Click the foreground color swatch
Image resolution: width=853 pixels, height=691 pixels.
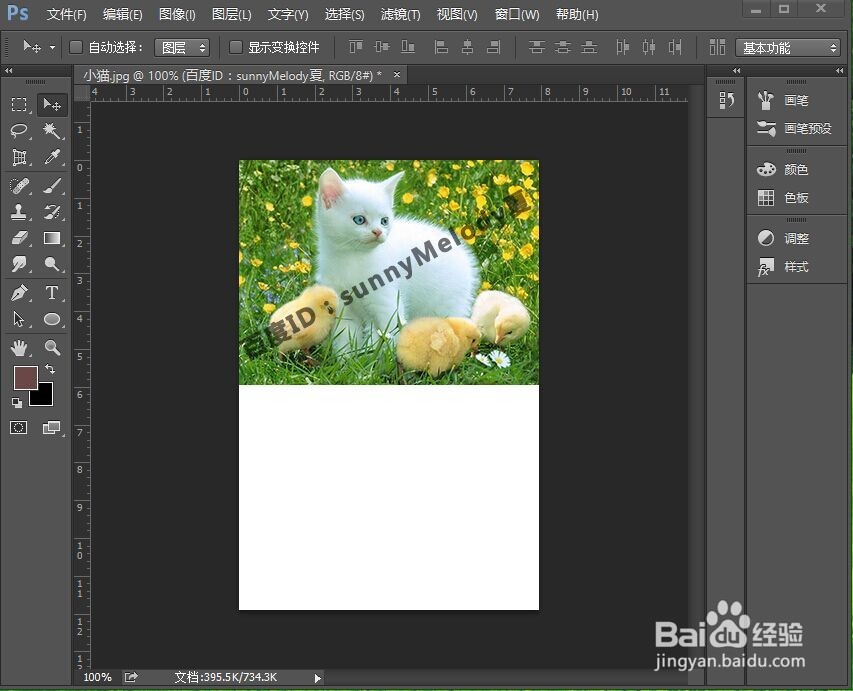point(25,377)
